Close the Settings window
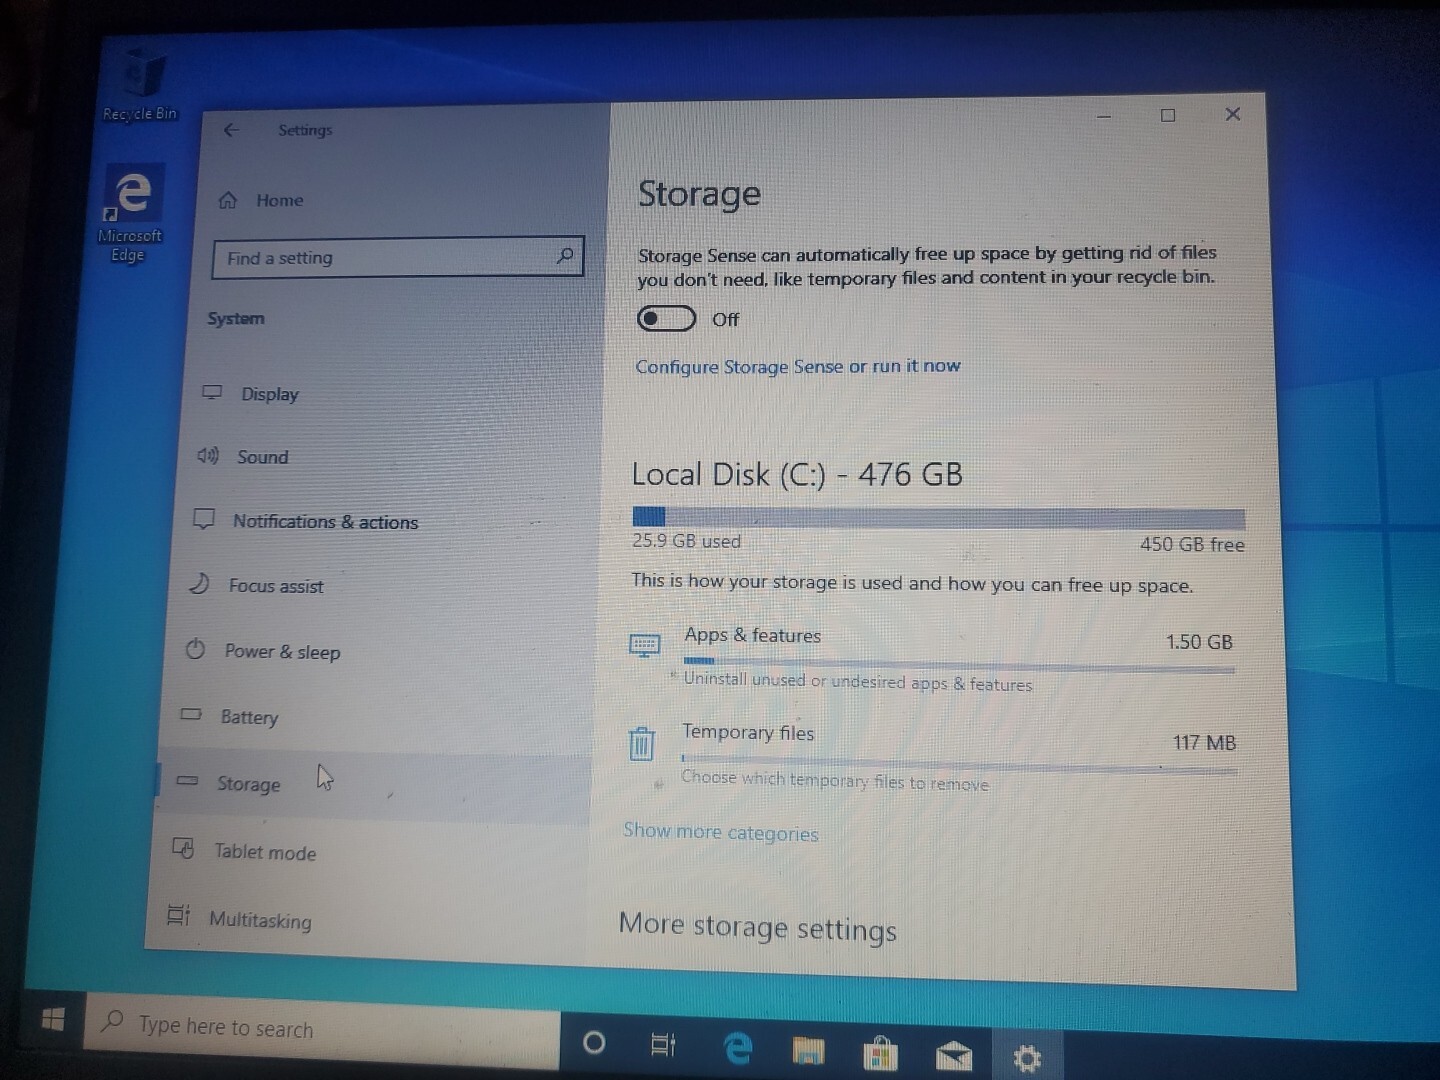Image resolution: width=1440 pixels, height=1080 pixels. (1233, 114)
